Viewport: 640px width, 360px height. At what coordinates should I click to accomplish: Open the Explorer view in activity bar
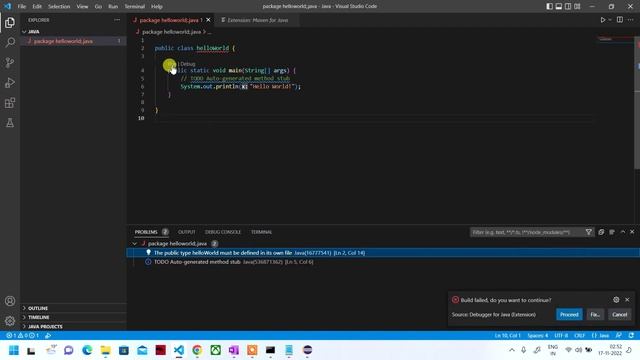[x=10, y=22]
